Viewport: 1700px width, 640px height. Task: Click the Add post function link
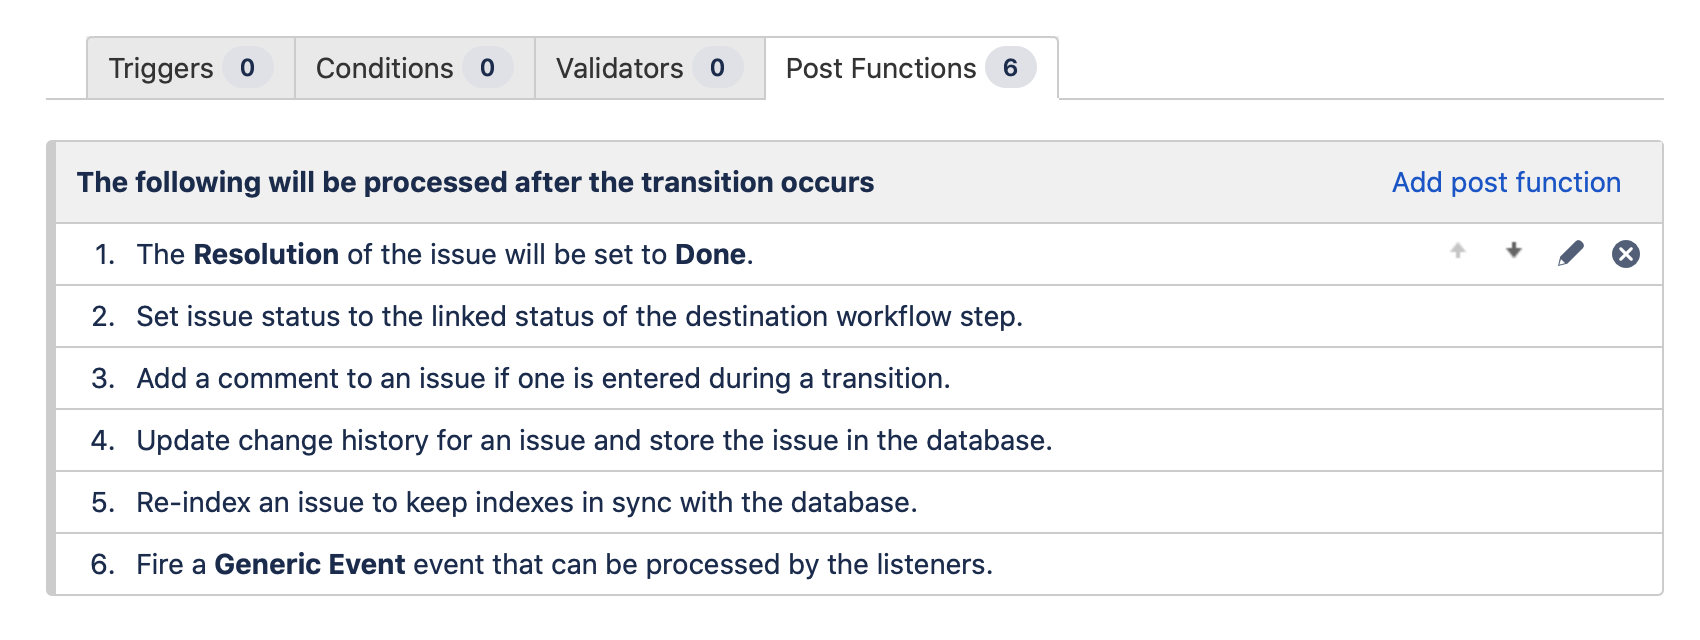click(1506, 182)
